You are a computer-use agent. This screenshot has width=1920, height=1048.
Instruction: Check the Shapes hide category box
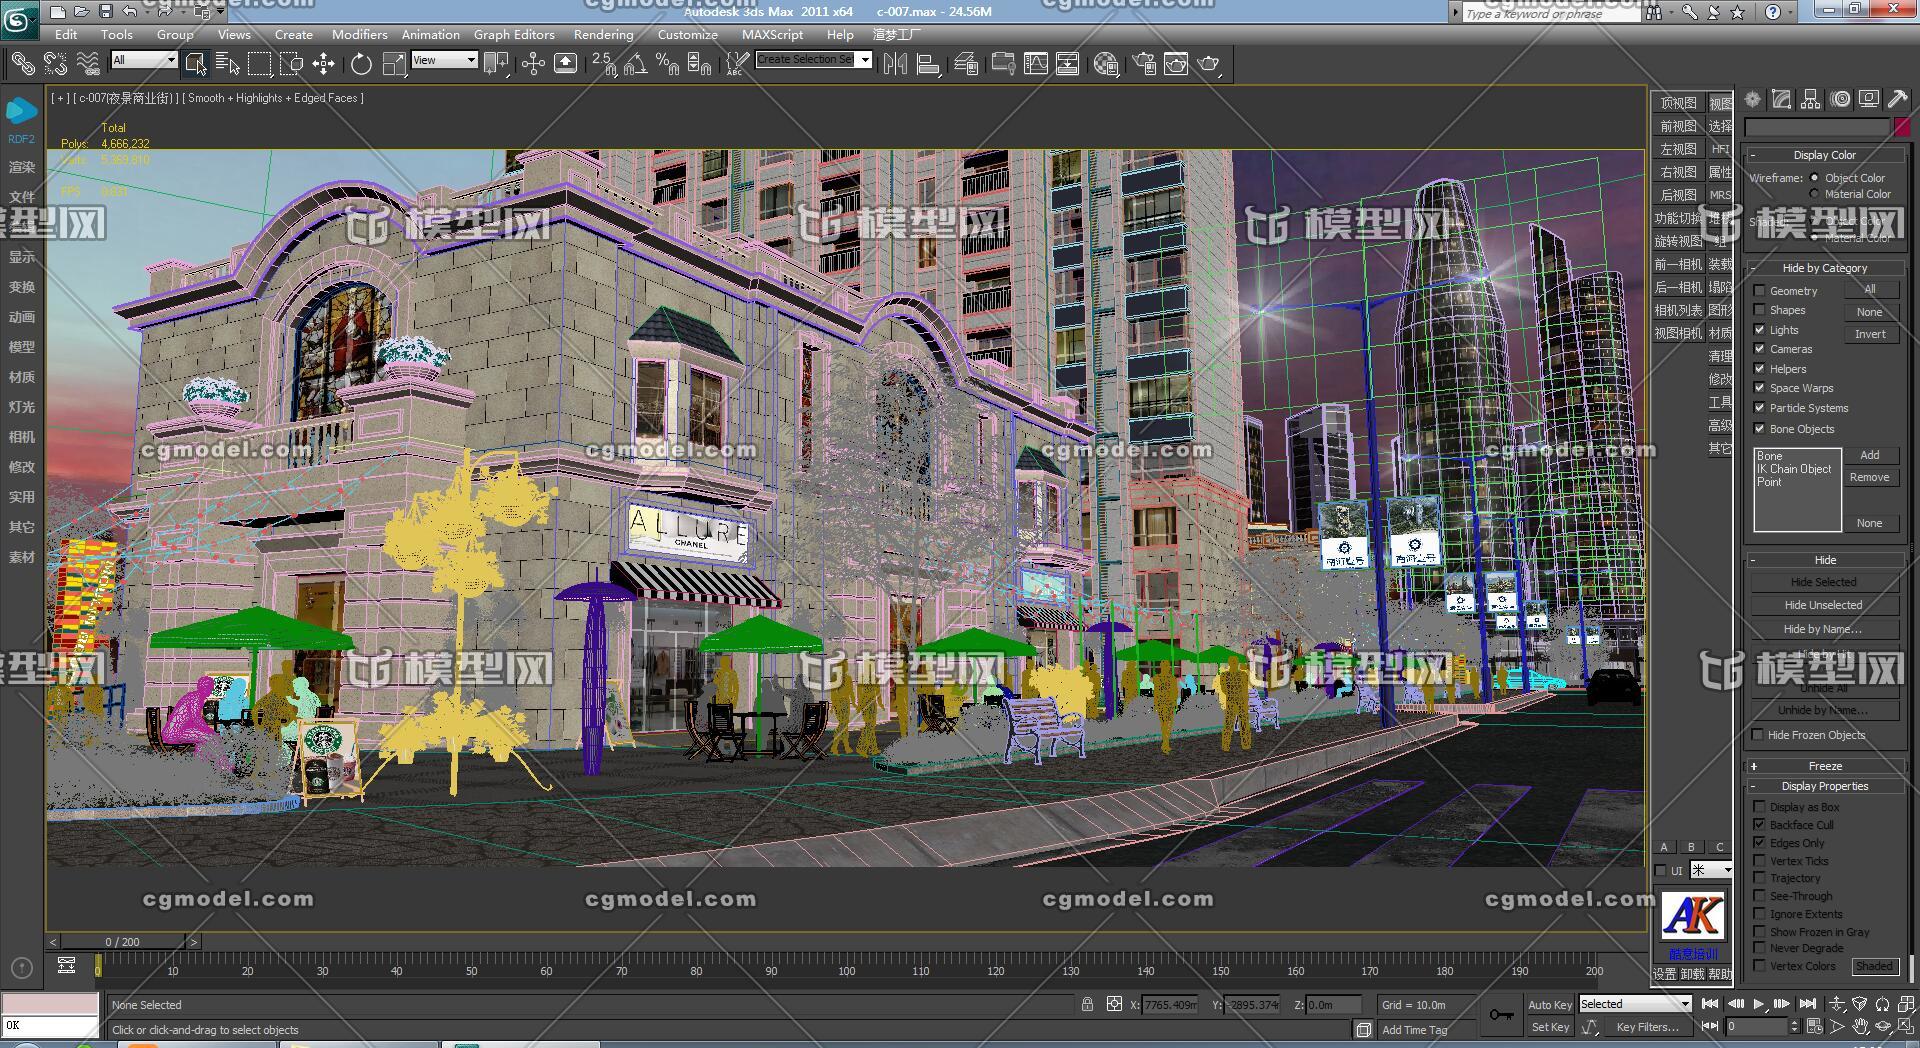click(x=1760, y=310)
